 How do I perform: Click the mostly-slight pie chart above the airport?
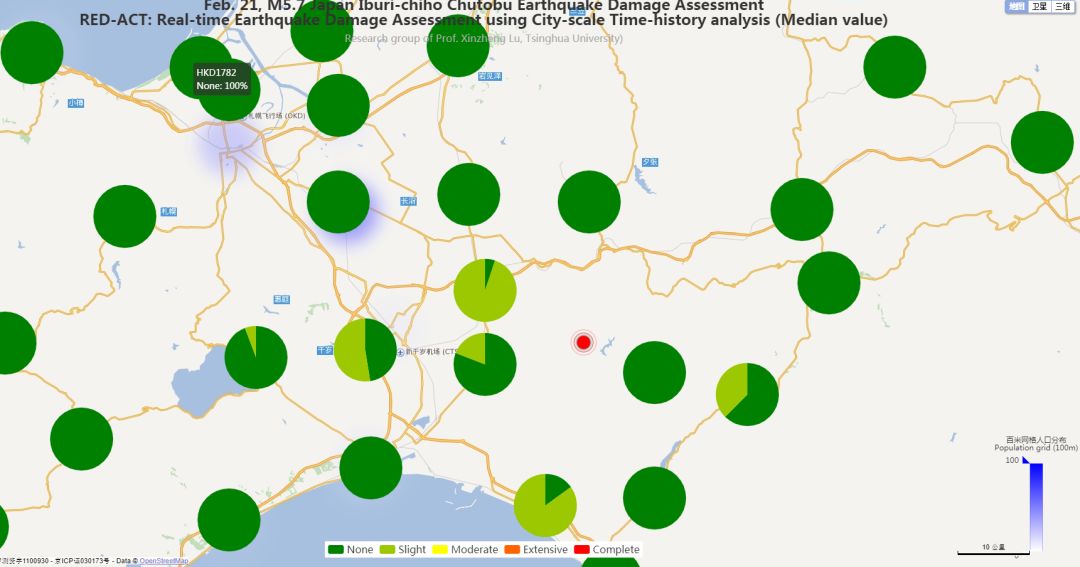click(x=485, y=290)
